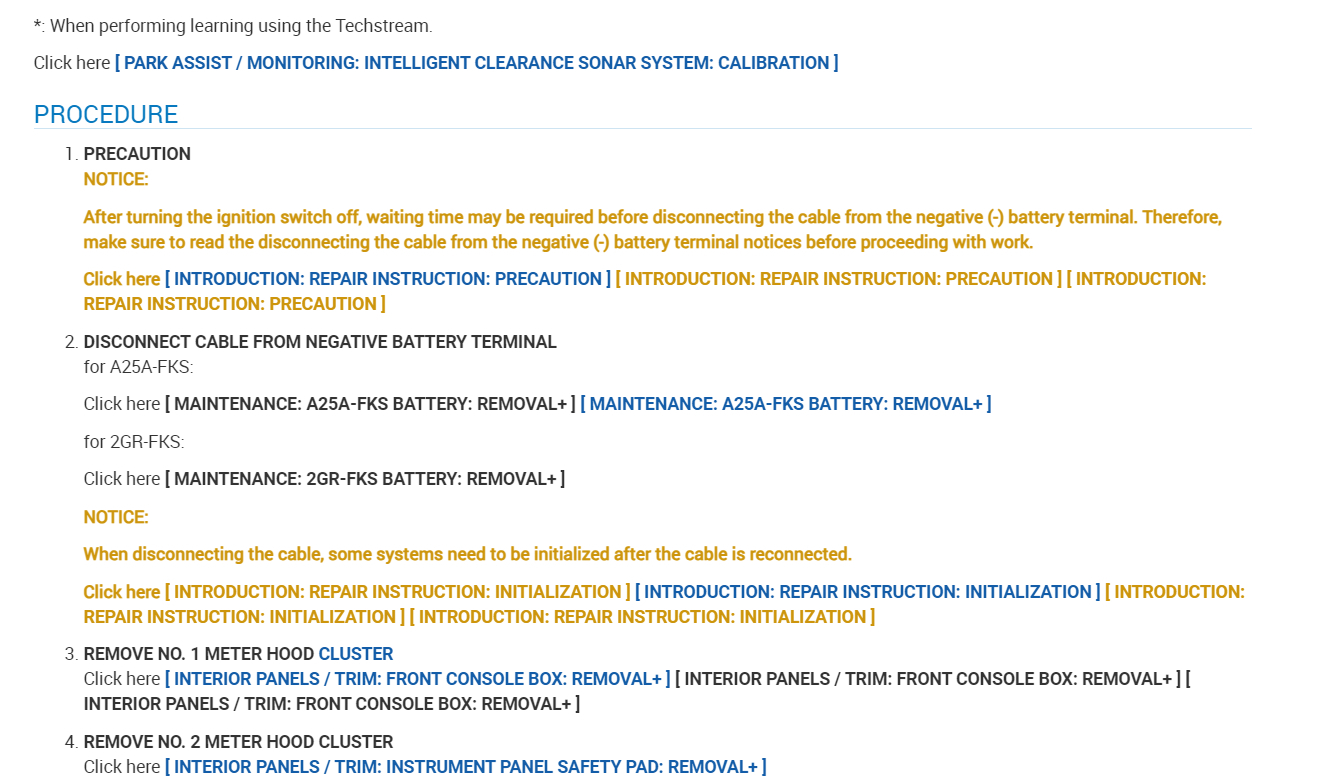Image resolution: width=1322 pixels, height=780 pixels.
Task: Click the Techstream learning footnote text
Action: [x=233, y=26]
